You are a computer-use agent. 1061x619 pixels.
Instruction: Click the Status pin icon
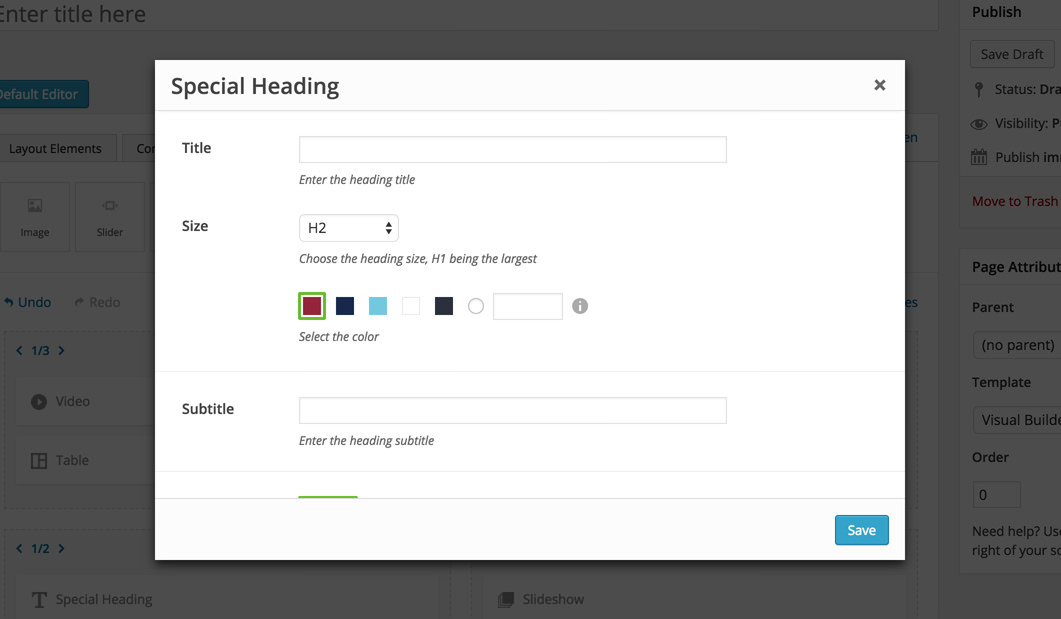tap(978, 89)
